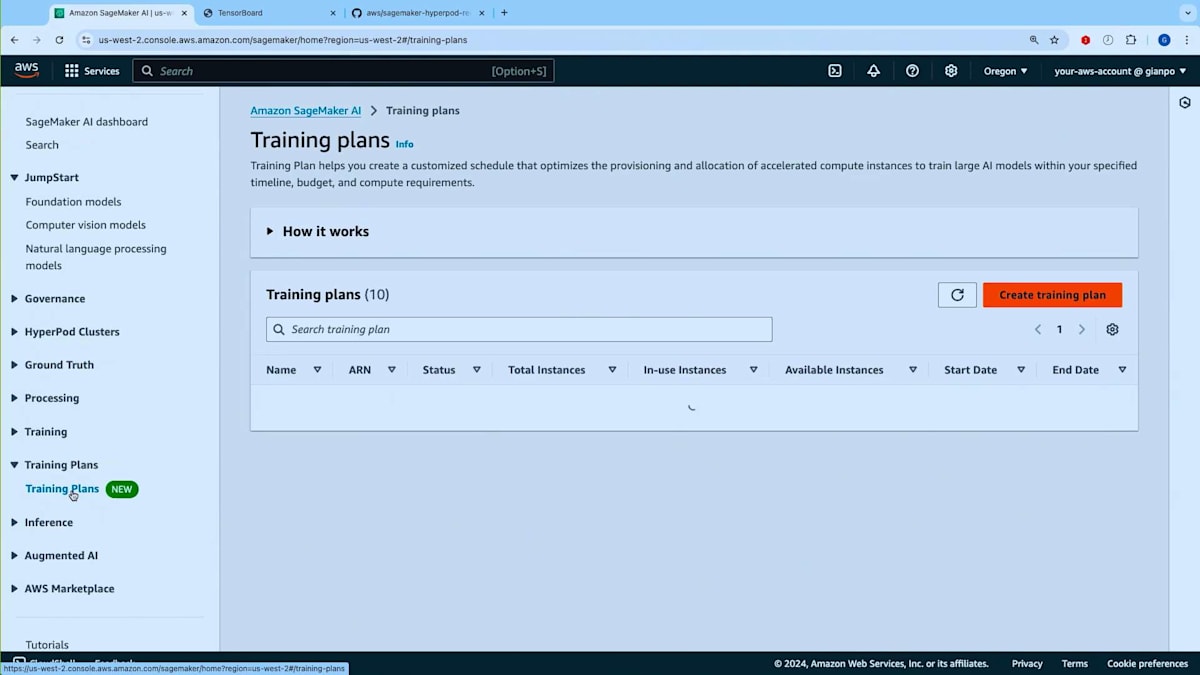
Task: Open the browser three-dot menu
Action: [1186, 40]
